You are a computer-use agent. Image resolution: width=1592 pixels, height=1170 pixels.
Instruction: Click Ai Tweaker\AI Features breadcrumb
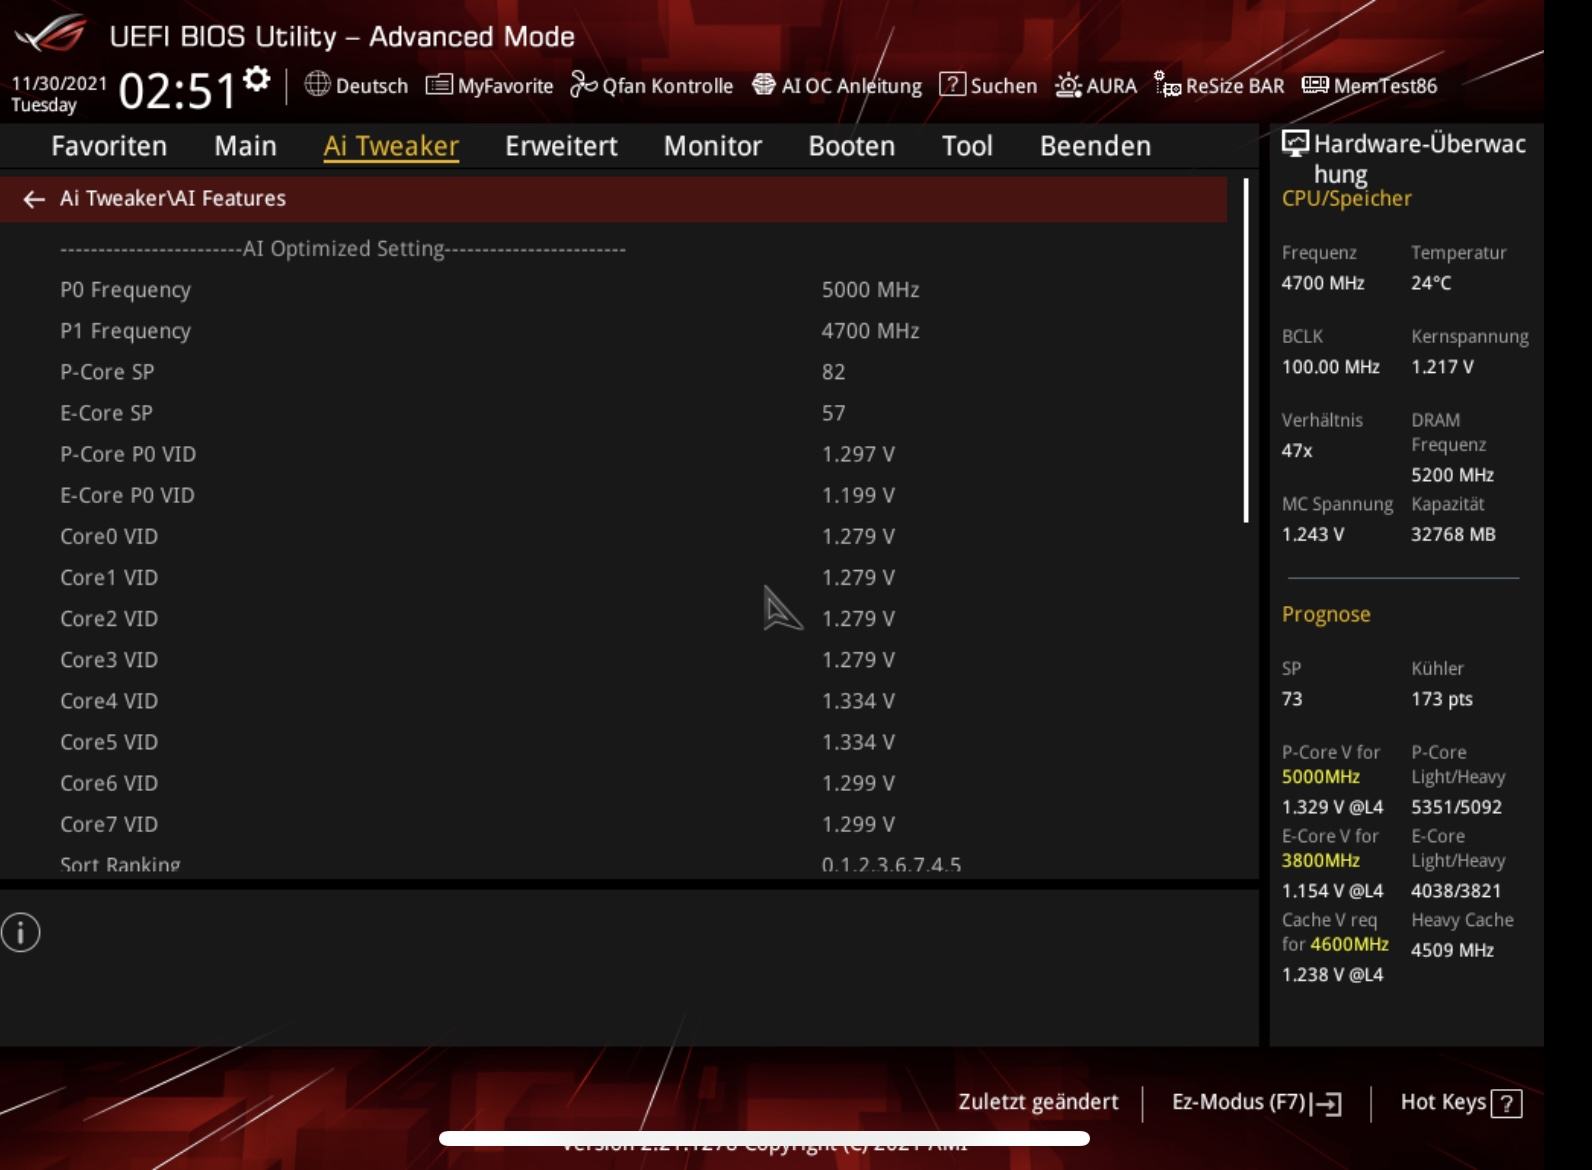(173, 198)
